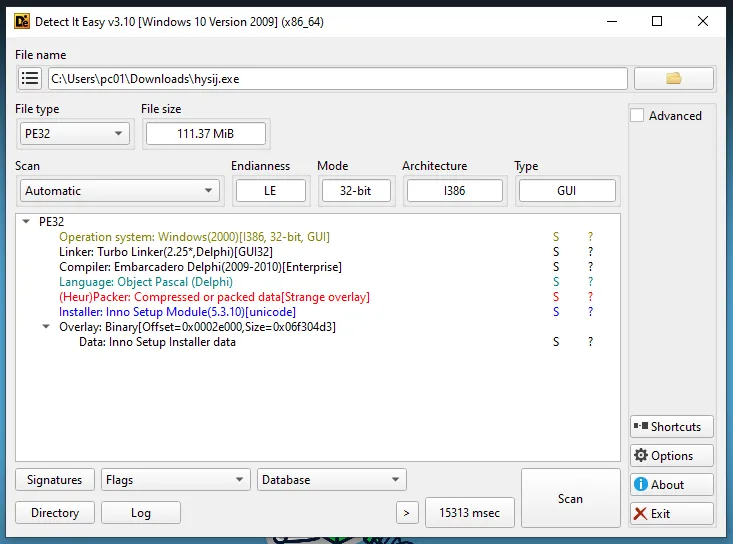Click the ? link on the Operation system row
Image resolution: width=733 pixels, height=544 pixels.
590,237
